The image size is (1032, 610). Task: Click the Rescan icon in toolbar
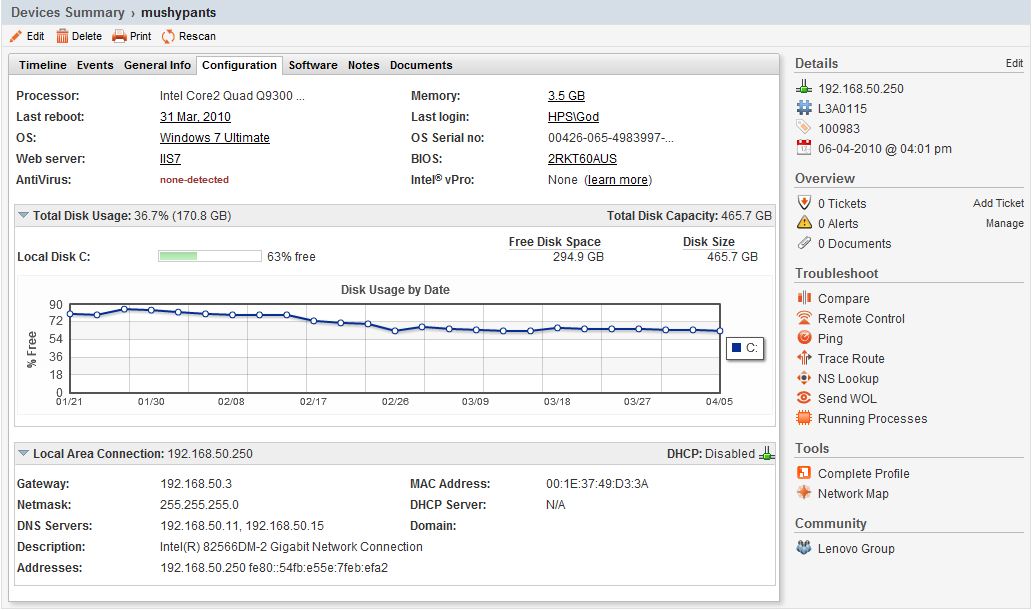168,36
